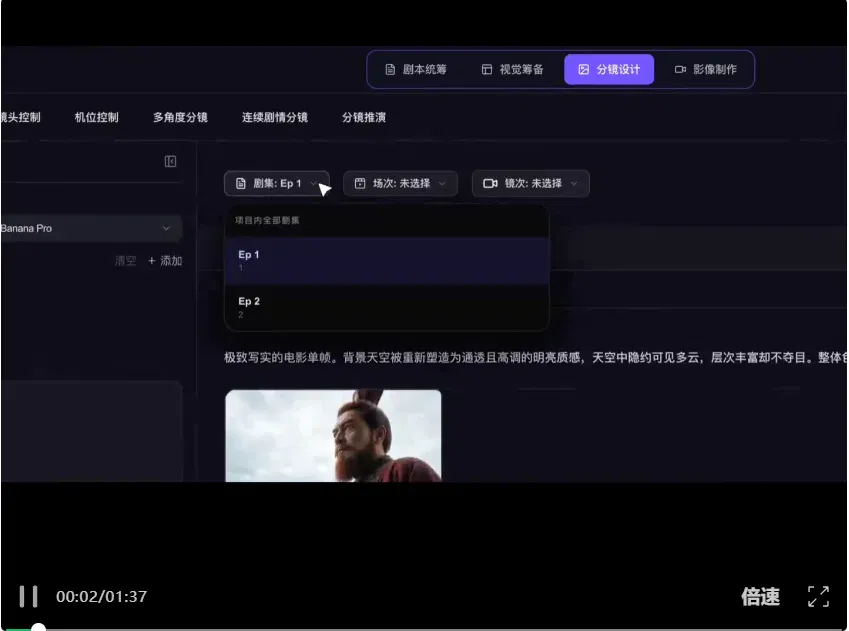
Task: Click the video progress slider handle
Action: point(38,628)
